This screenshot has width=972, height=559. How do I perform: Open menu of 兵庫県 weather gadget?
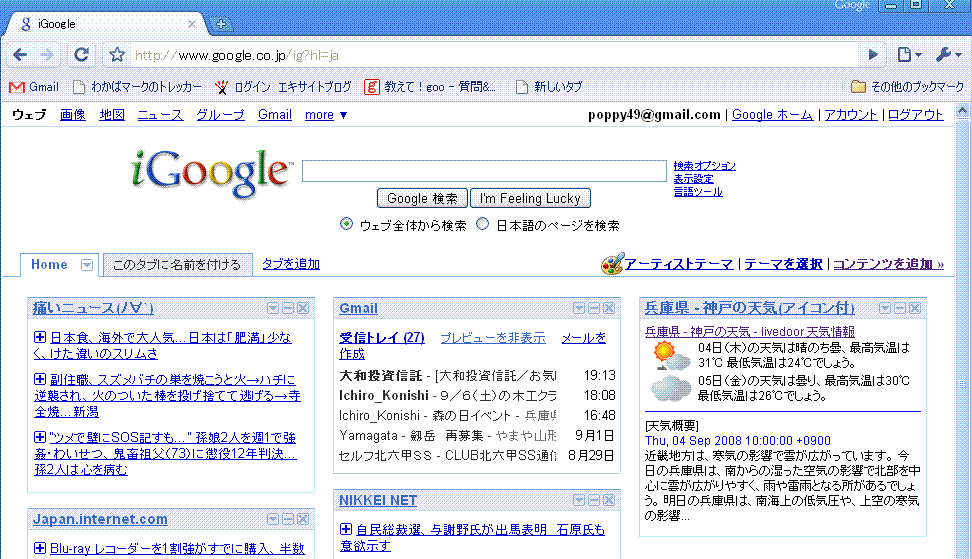[x=885, y=308]
